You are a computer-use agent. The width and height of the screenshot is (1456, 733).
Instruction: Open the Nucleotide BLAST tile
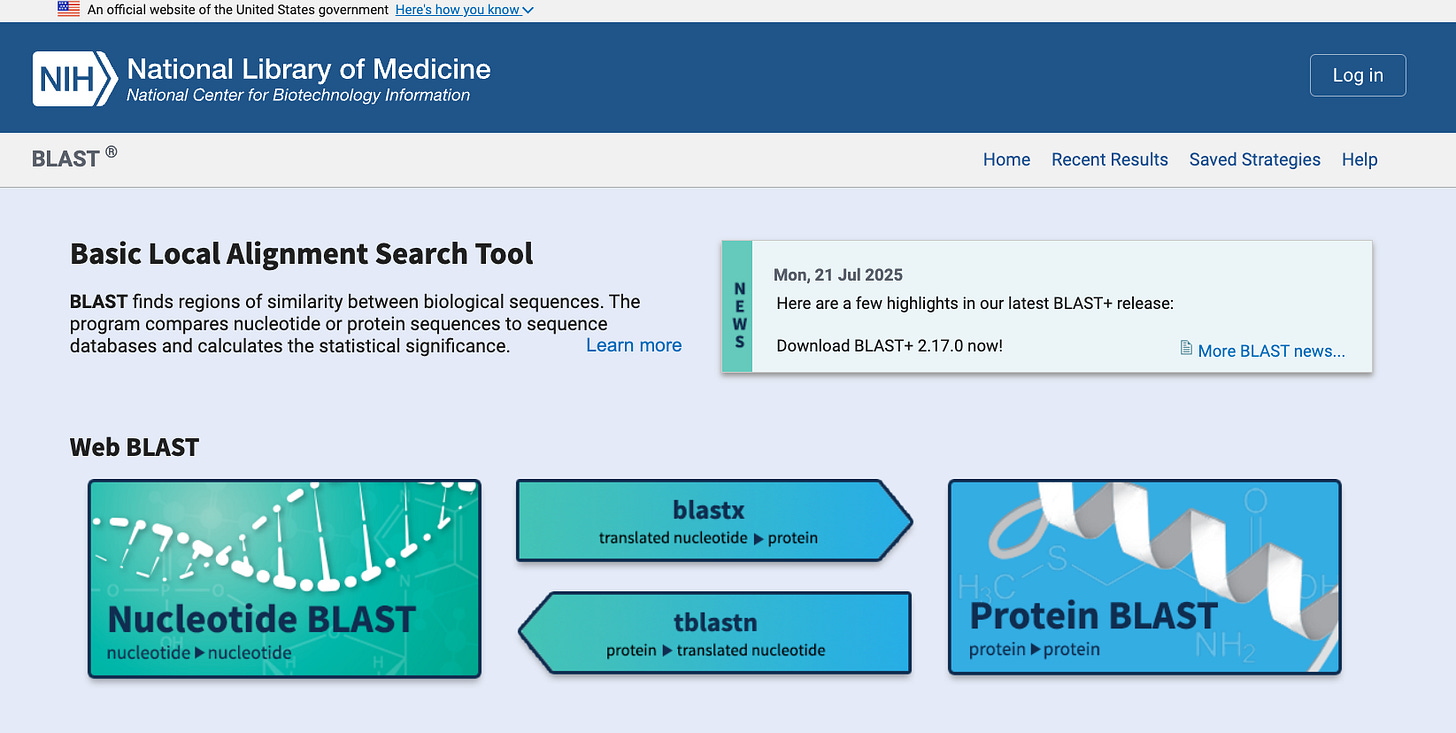point(285,579)
